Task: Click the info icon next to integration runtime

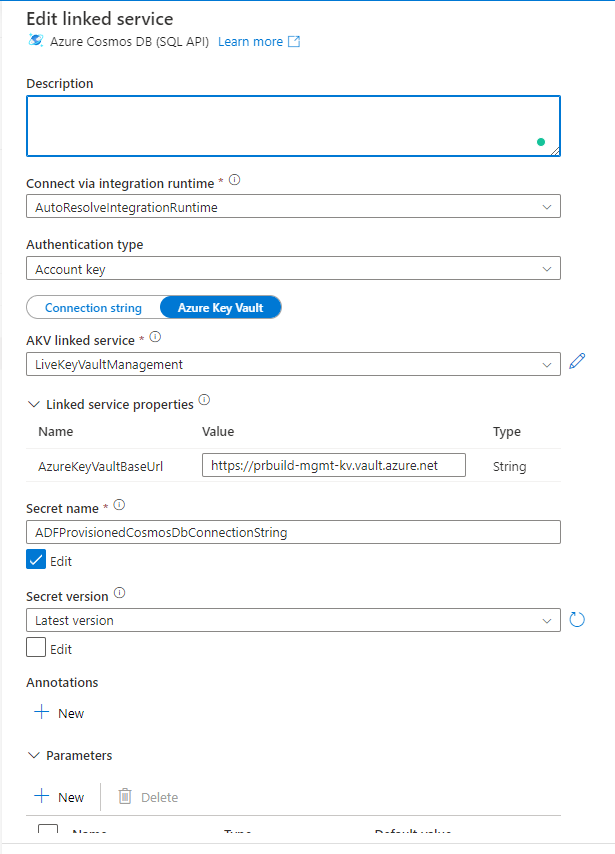Action: point(235,181)
